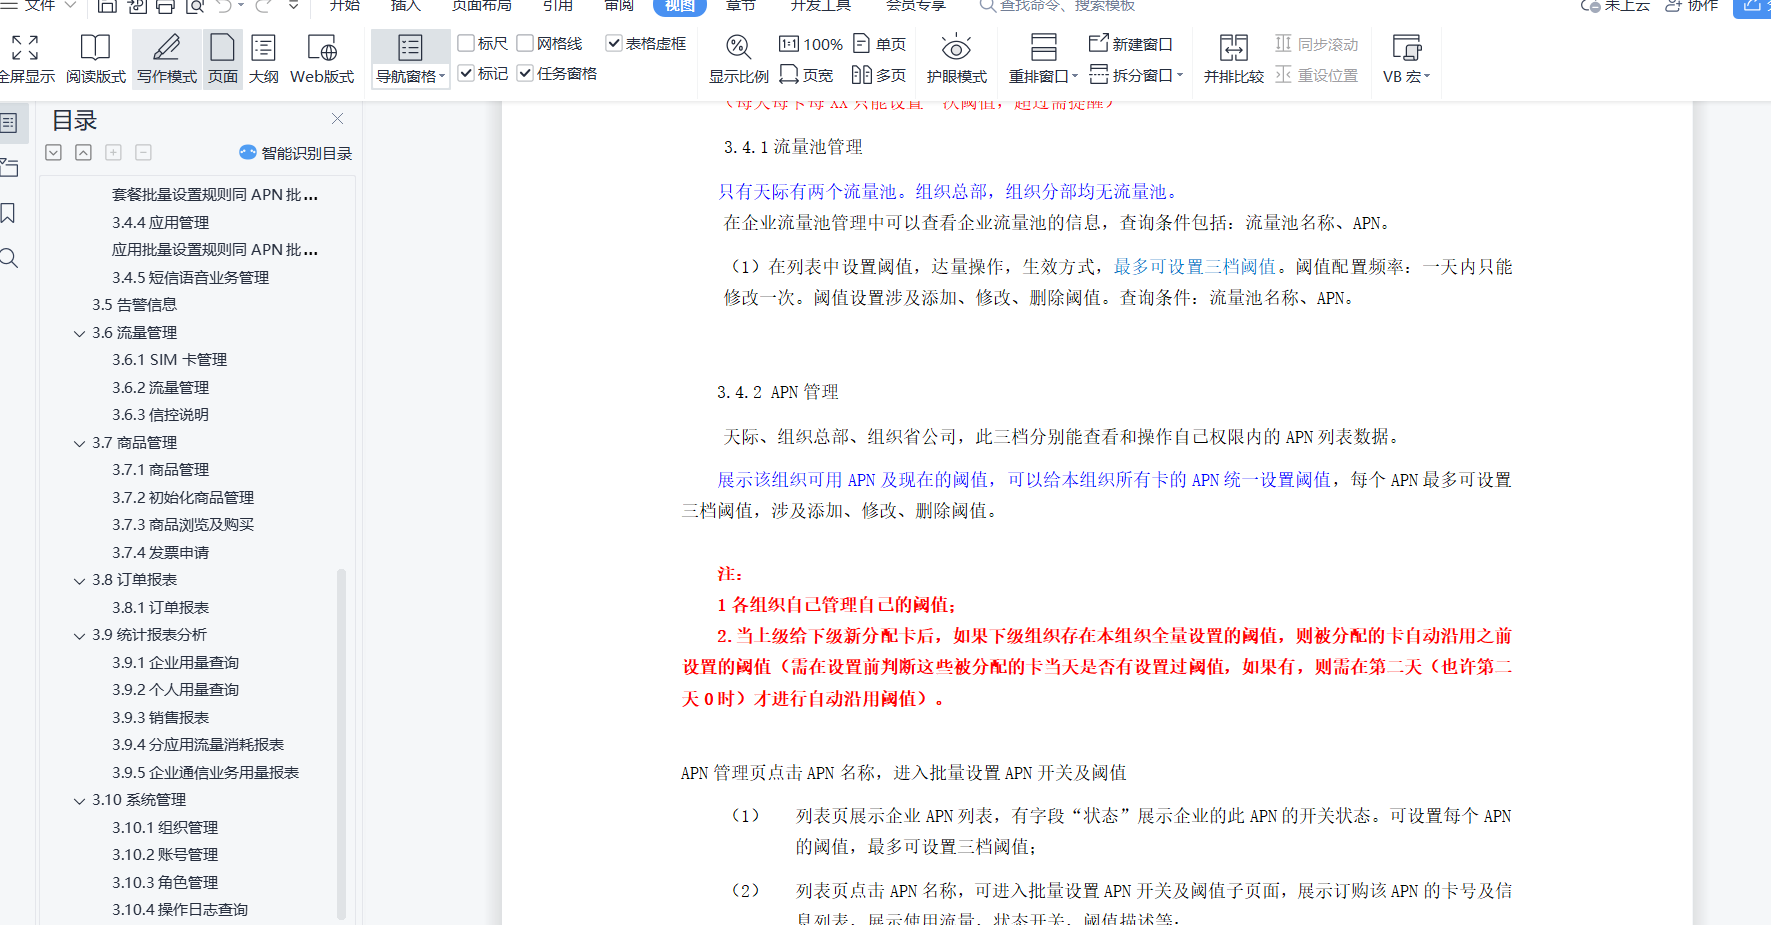Select the 页面 page view
This screenshot has width=1771, height=925.
[223, 59]
